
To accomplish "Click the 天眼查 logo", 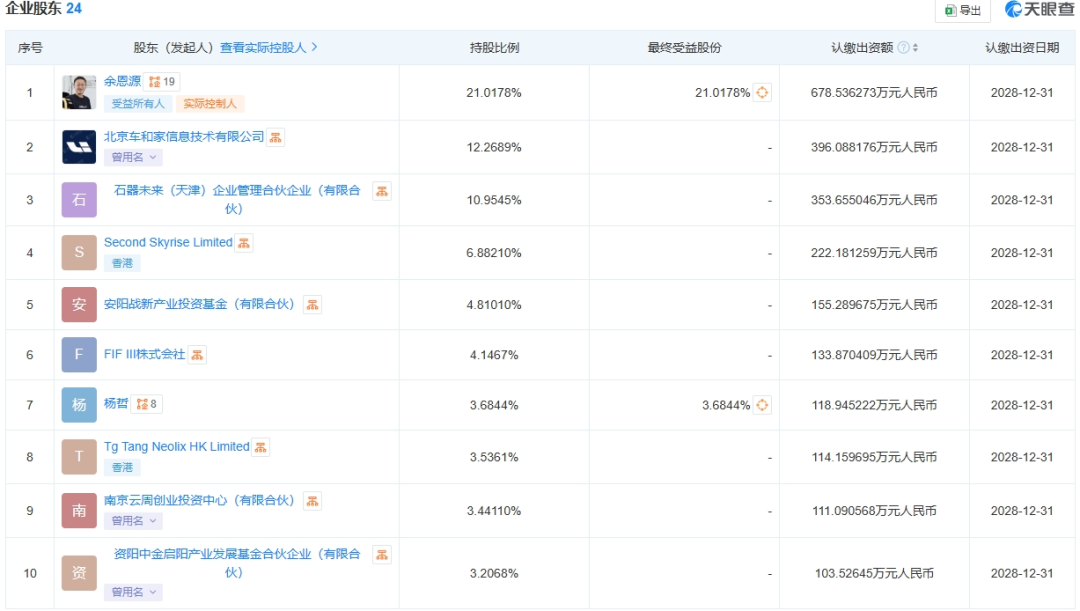I will click(x=1039, y=10).
